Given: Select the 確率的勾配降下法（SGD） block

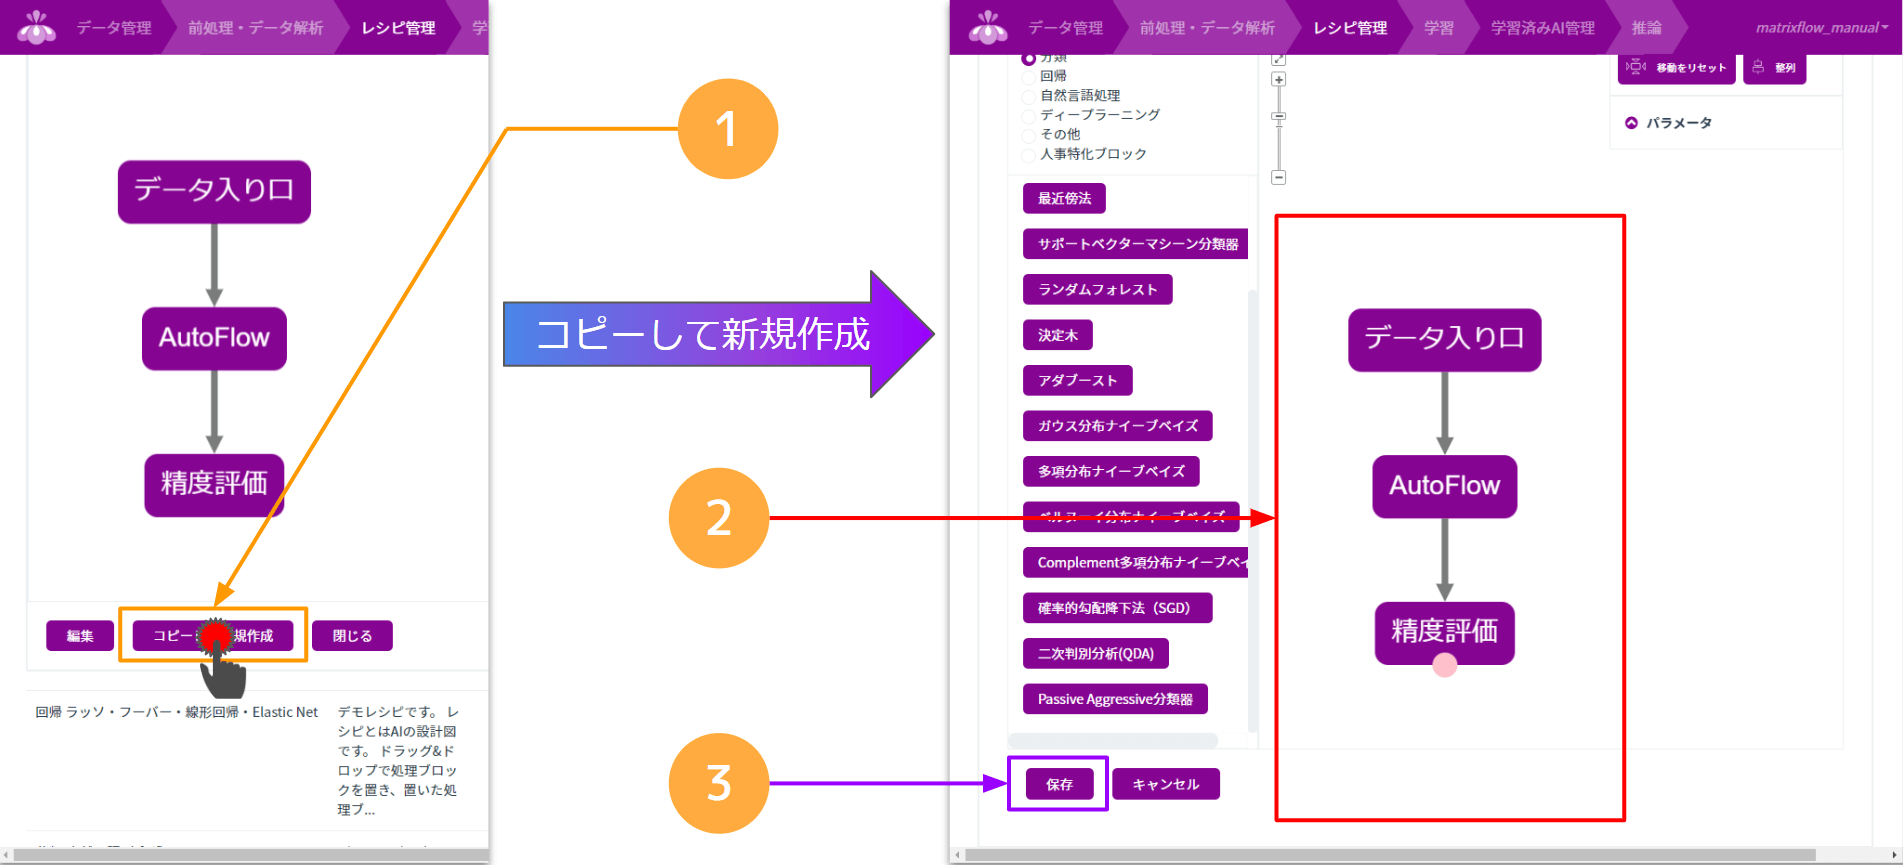Looking at the screenshot, I should 1118,608.
